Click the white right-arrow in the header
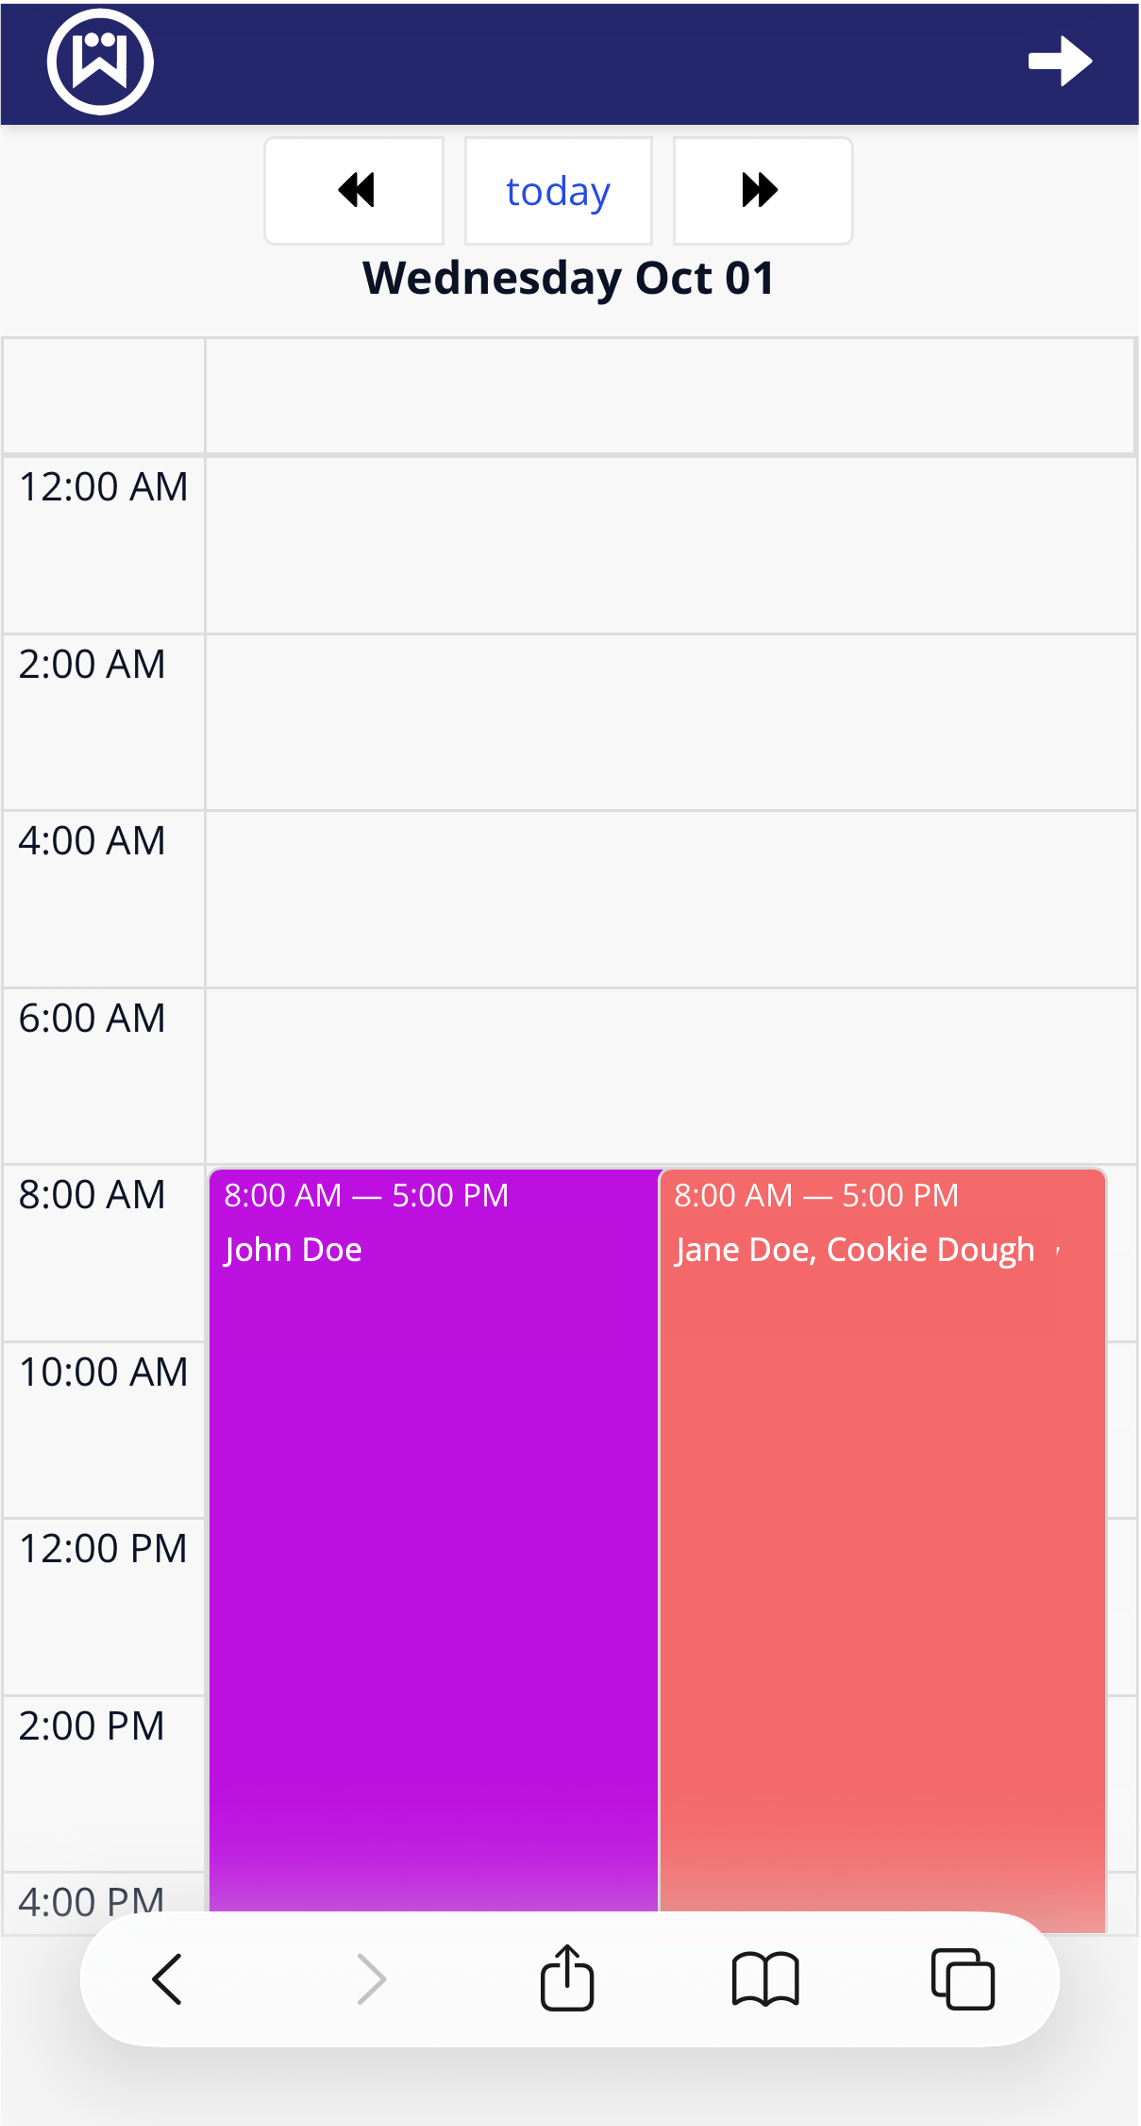 [1060, 62]
